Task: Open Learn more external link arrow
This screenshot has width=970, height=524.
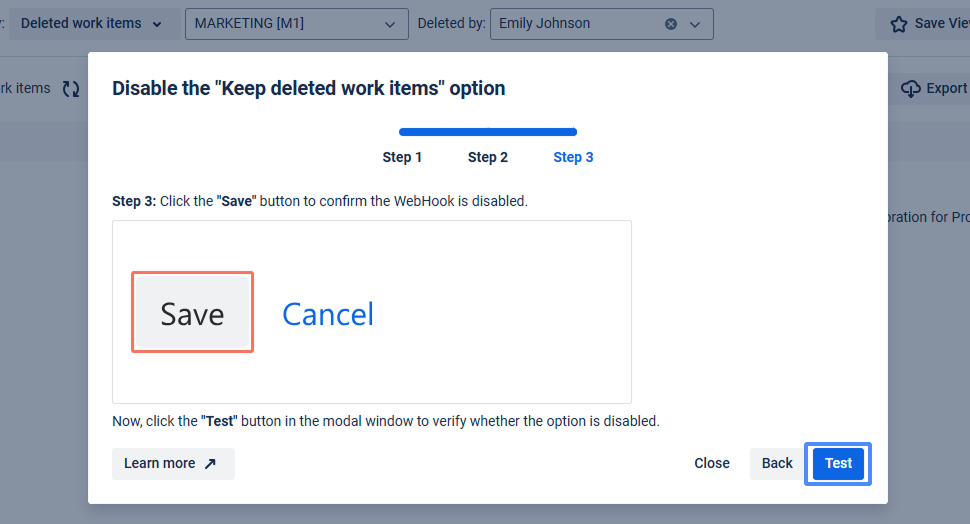Action: tap(210, 464)
